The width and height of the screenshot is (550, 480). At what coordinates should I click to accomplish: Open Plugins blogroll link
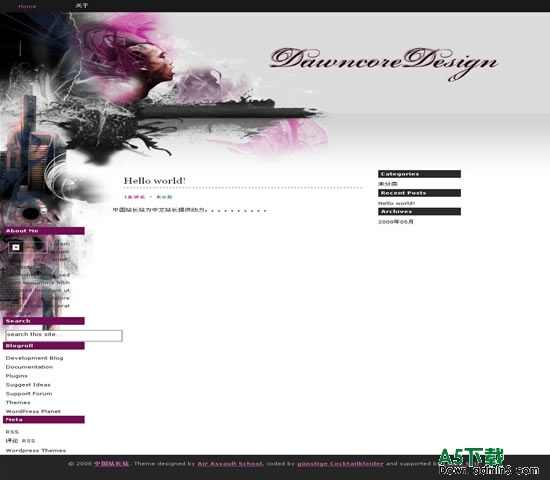tap(16, 376)
